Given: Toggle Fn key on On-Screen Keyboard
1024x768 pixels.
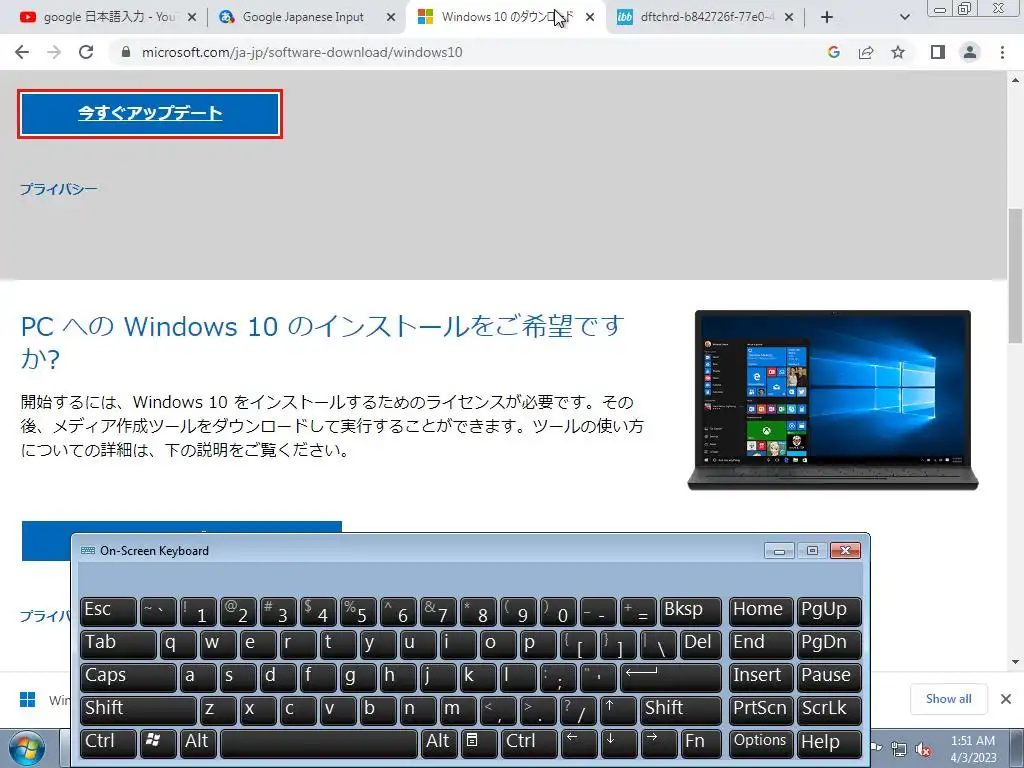Looking at the screenshot, I should [x=701, y=743].
